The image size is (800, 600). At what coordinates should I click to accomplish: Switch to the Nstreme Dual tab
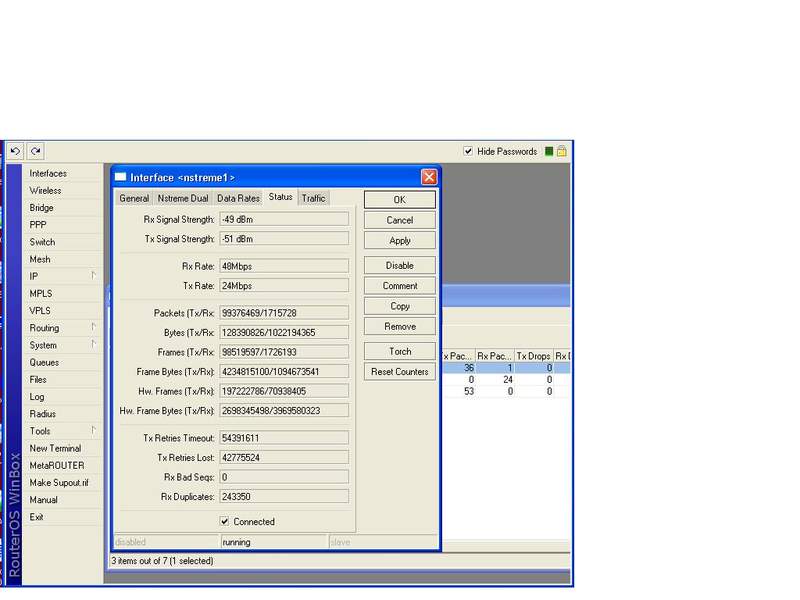(183, 198)
